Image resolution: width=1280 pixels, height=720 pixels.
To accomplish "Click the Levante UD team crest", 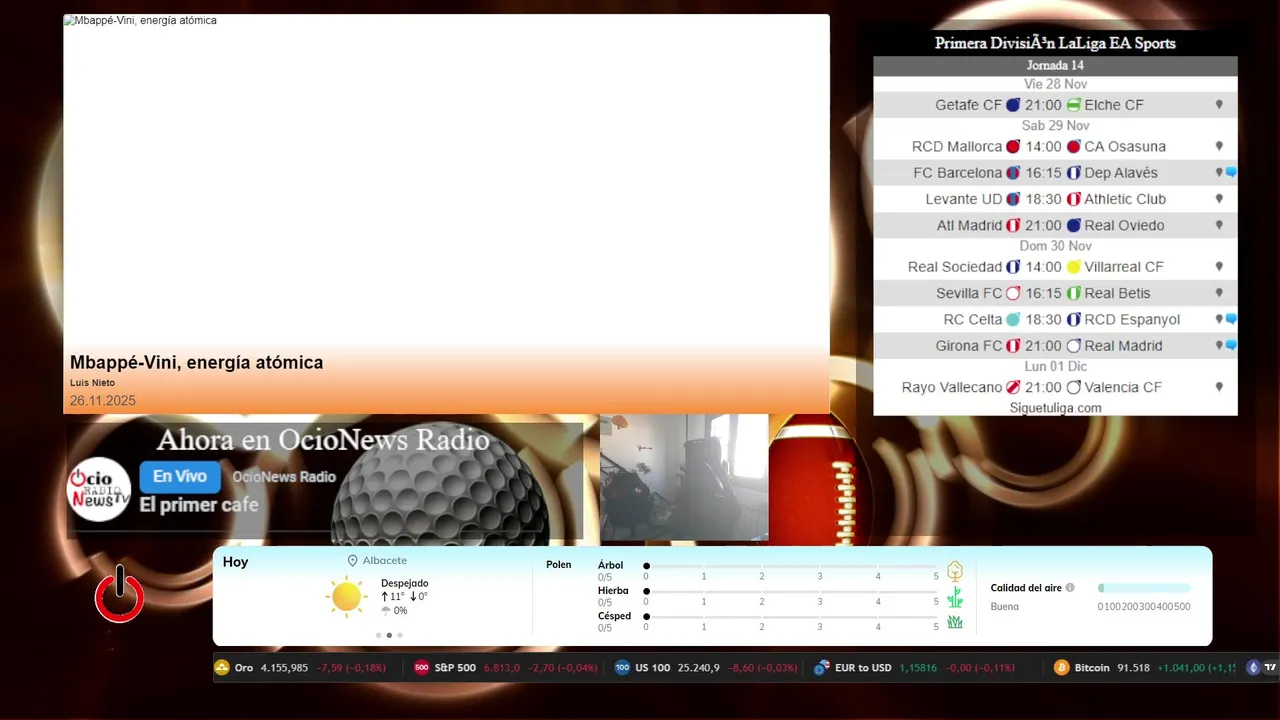I will [x=1013, y=199].
